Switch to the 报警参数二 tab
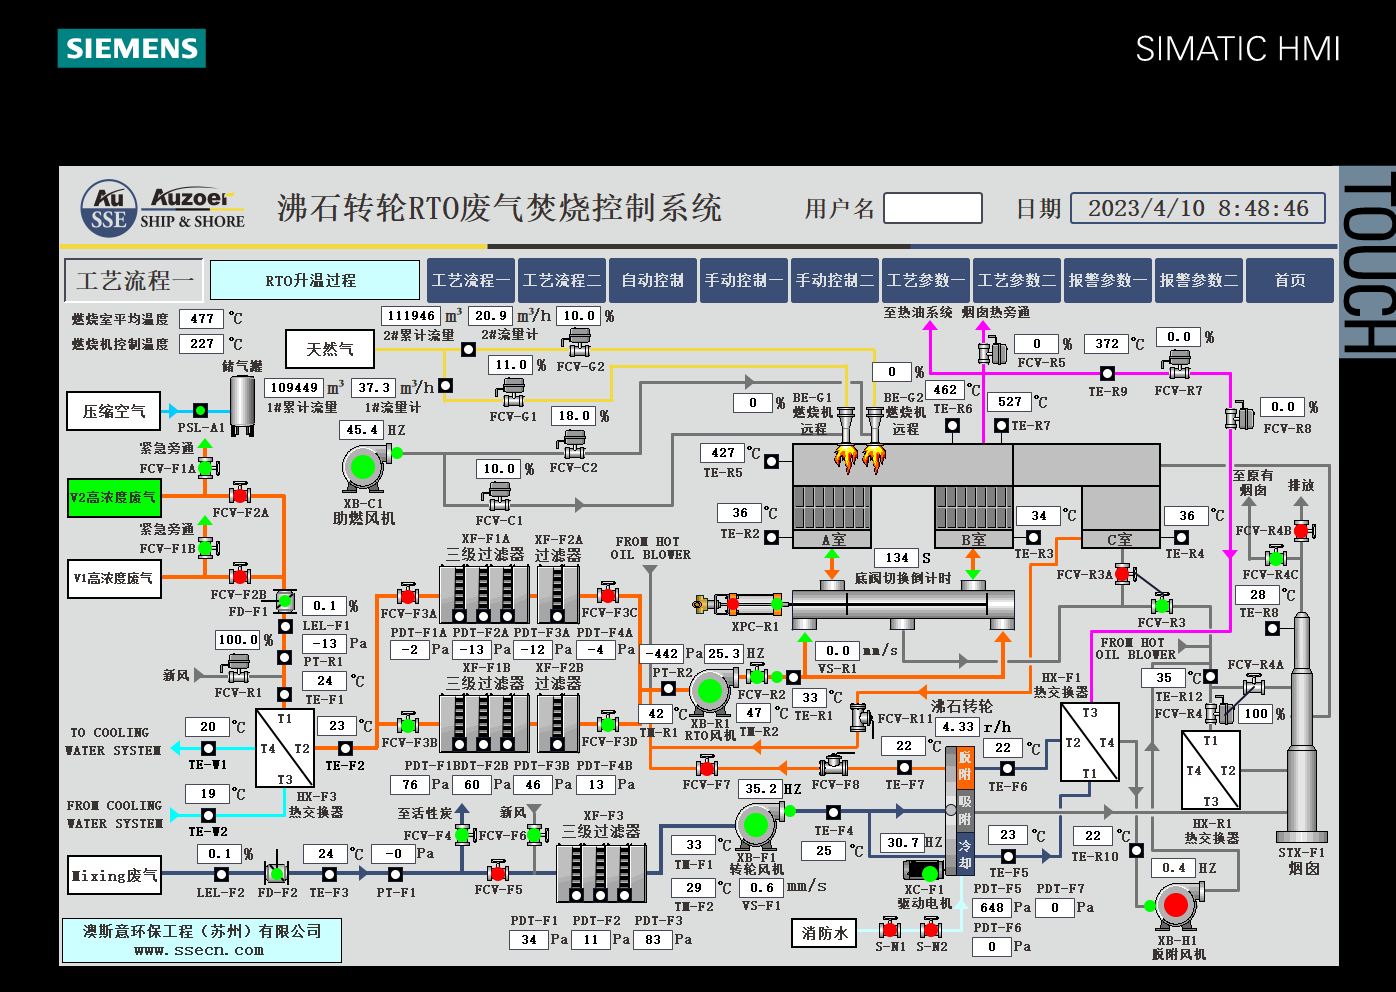The width and height of the screenshot is (1396, 992). 1199,280
